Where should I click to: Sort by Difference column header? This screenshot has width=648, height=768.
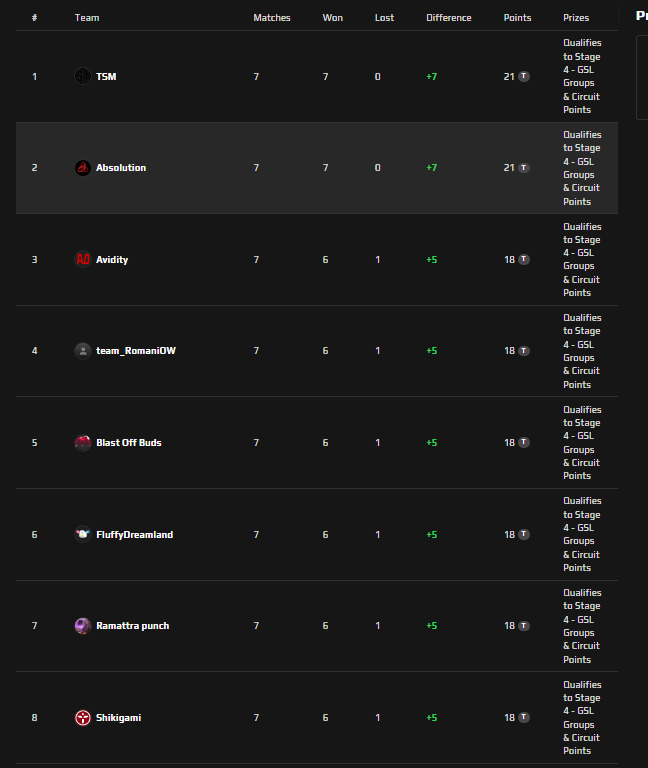click(x=448, y=18)
